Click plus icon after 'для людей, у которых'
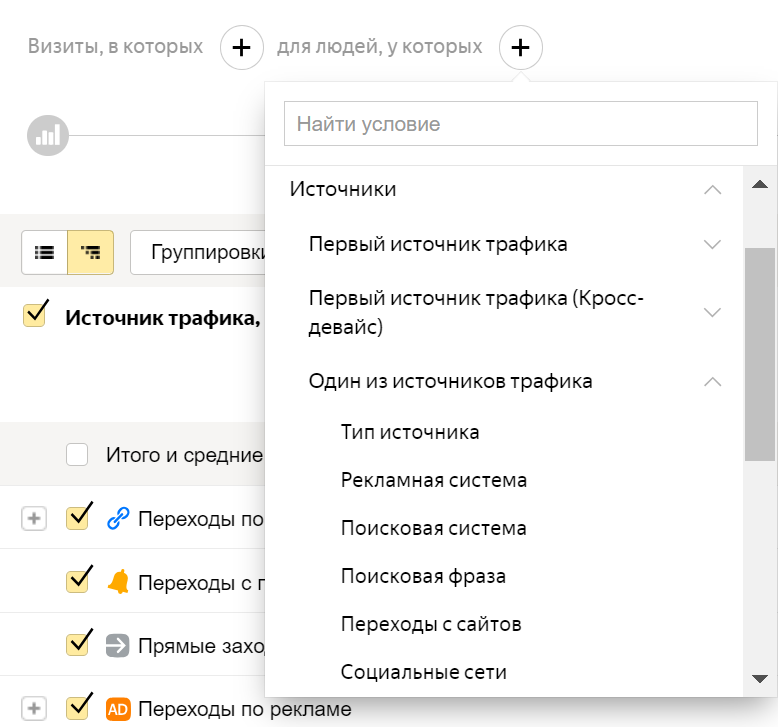 (521, 47)
